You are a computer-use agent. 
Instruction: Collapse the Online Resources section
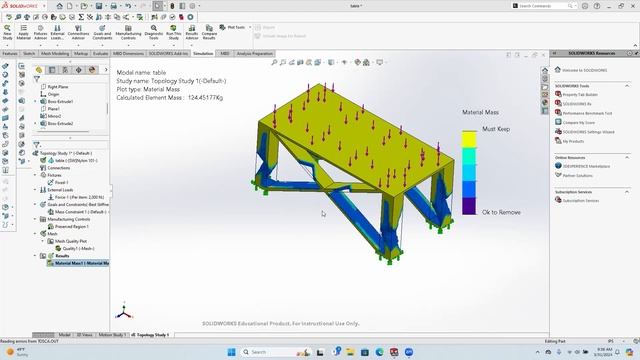pos(627,157)
